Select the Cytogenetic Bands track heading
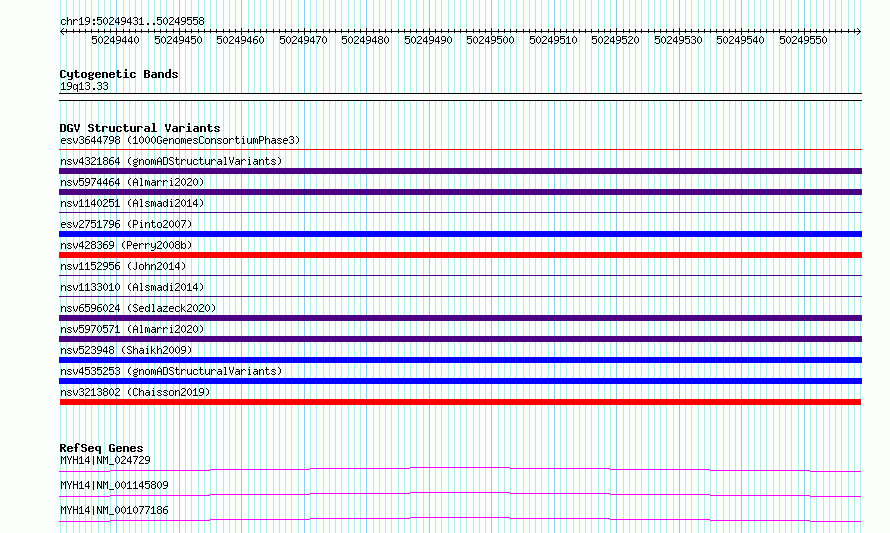890x533 pixels. (x=119, y=74)
